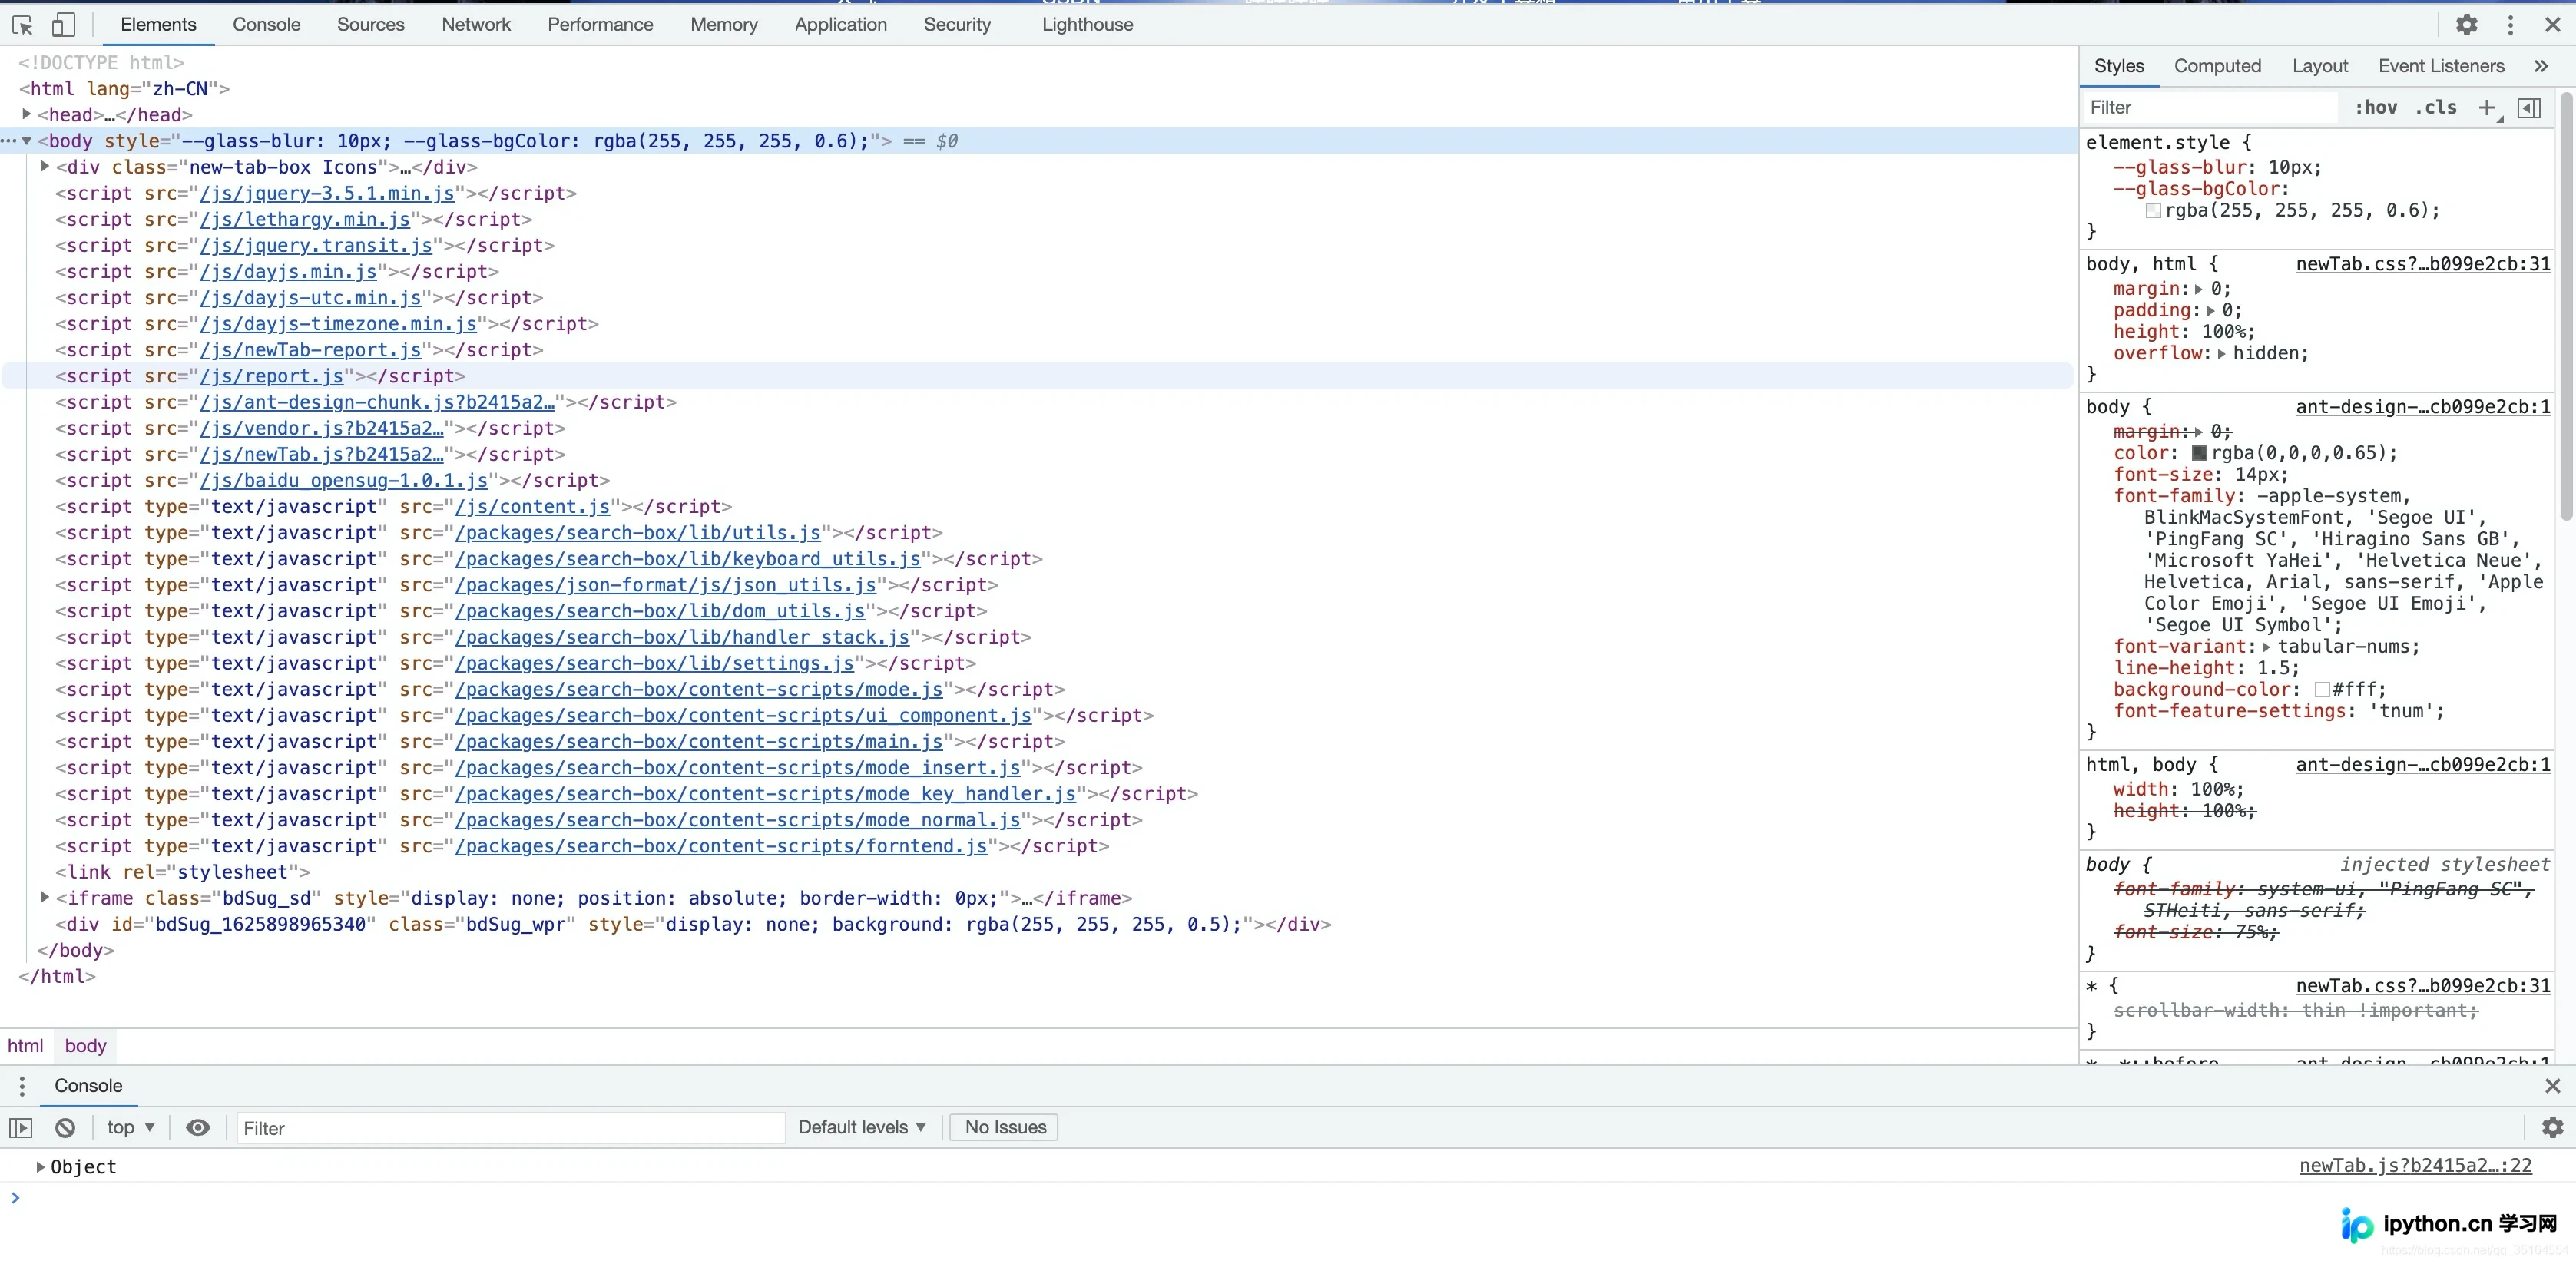Toggle the .cls element classes panel
This screenshot has height=1264, width=2576.
point(2436,107)
